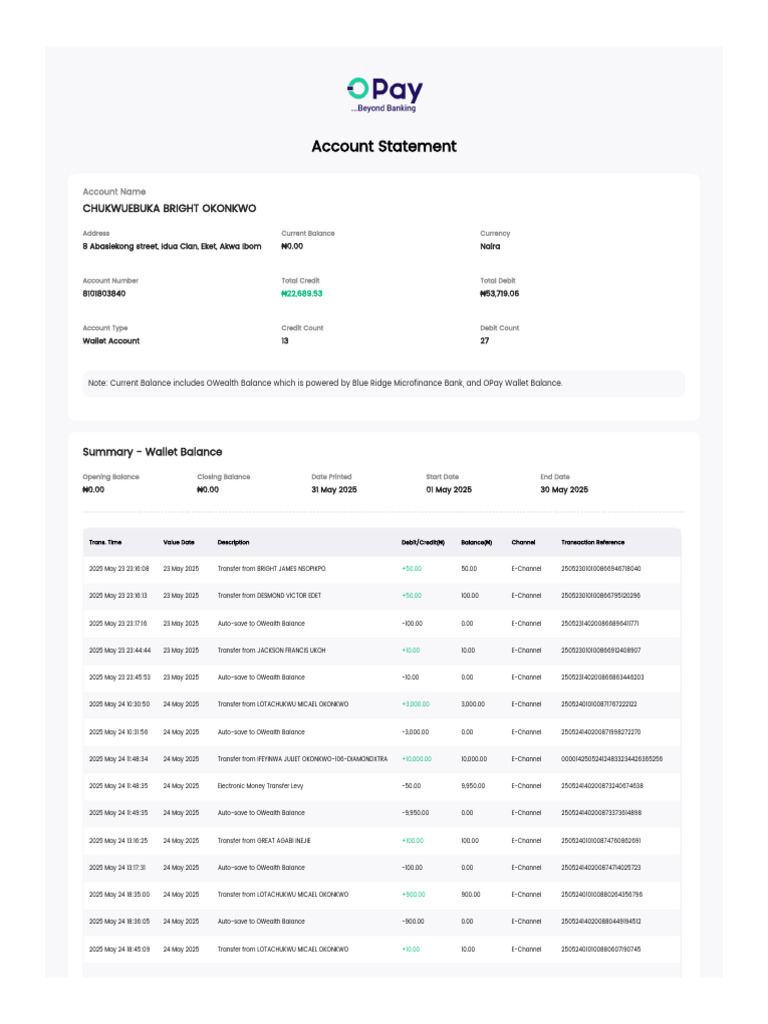Click the Date Printed value 31 May 2025
Image resolution: width=768 pixels, height=1024 pixels.
click(334, 490)
